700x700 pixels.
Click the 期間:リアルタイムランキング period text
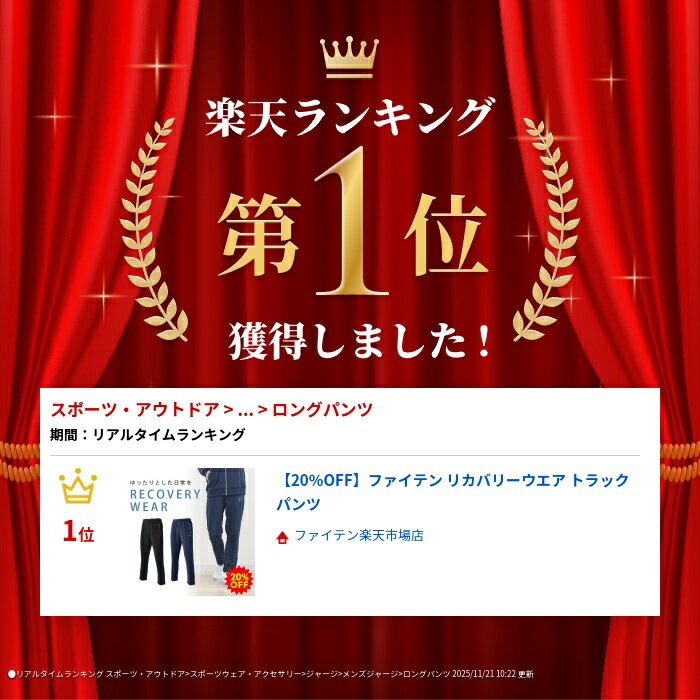coord(148,434)
